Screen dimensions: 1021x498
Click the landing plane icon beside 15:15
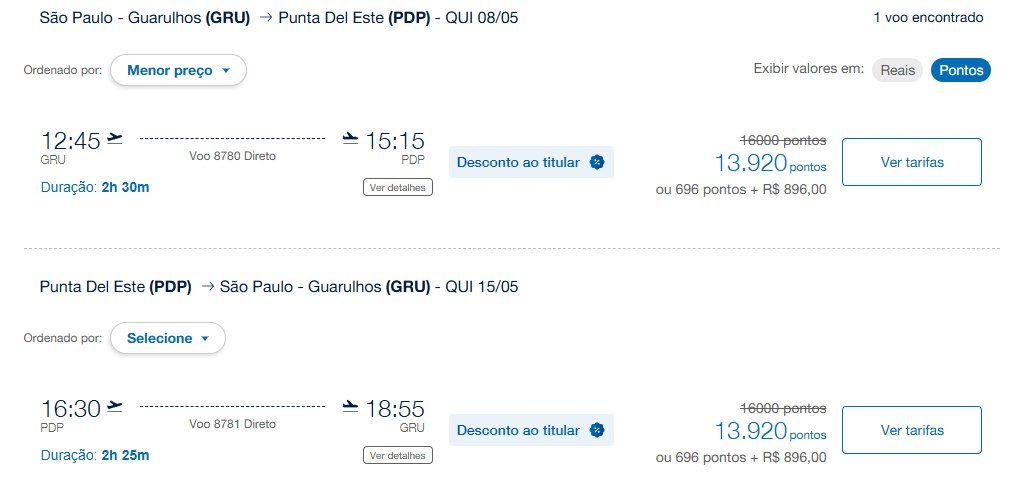pos(350,138)
